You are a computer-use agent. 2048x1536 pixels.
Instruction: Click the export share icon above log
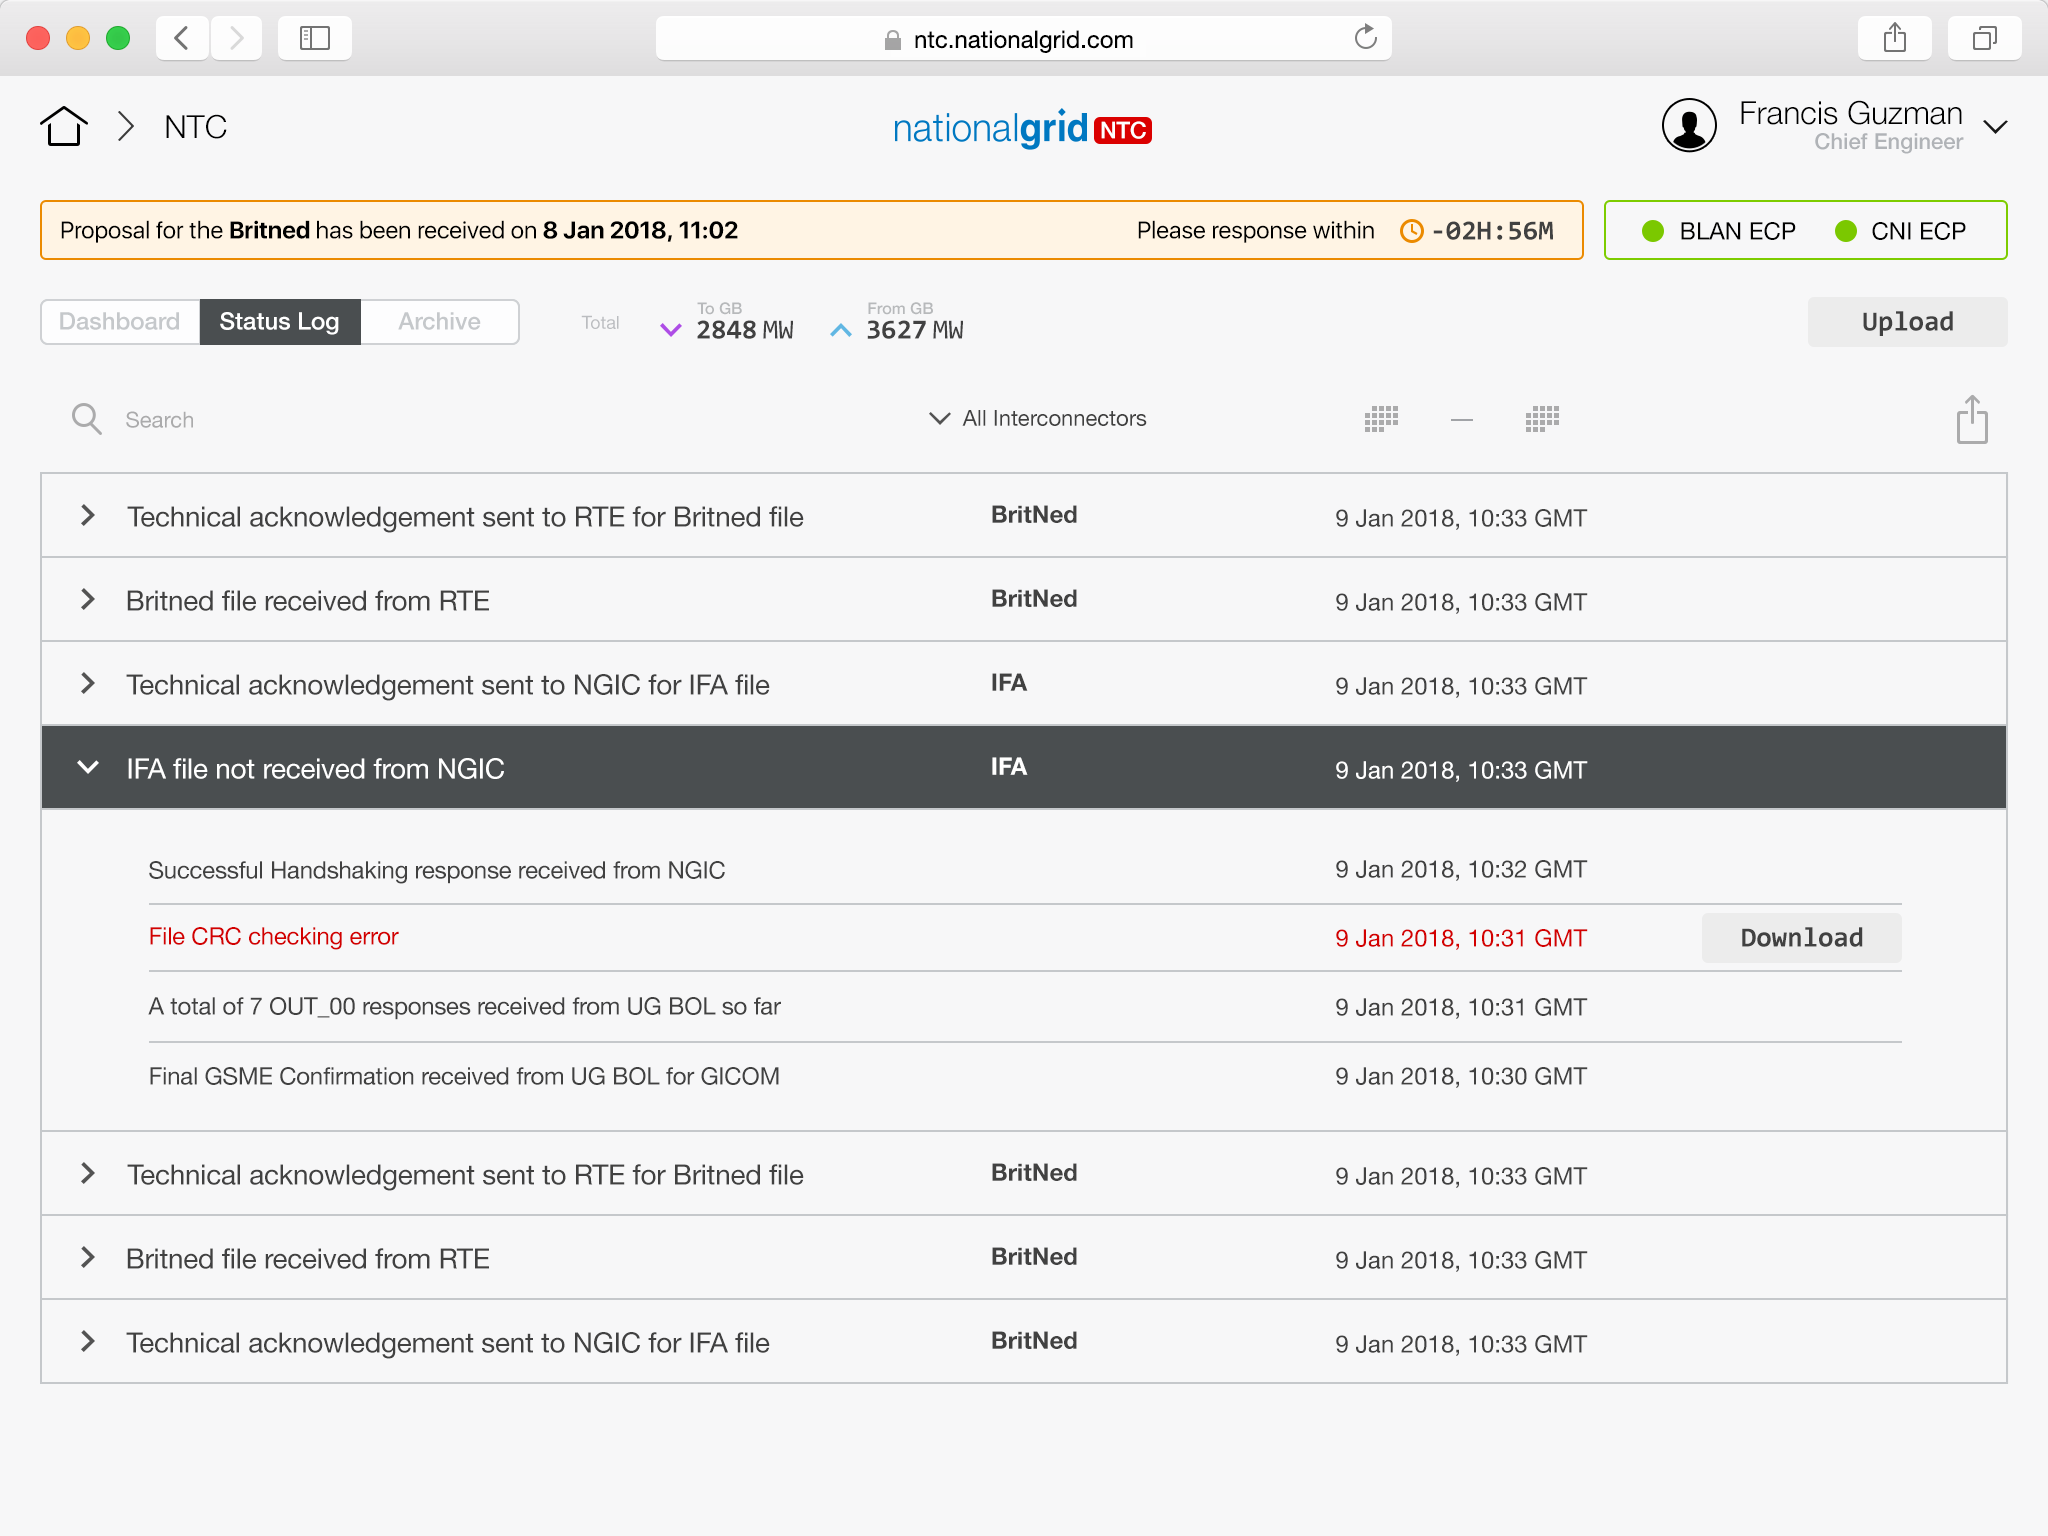(x=1972, y=420)
